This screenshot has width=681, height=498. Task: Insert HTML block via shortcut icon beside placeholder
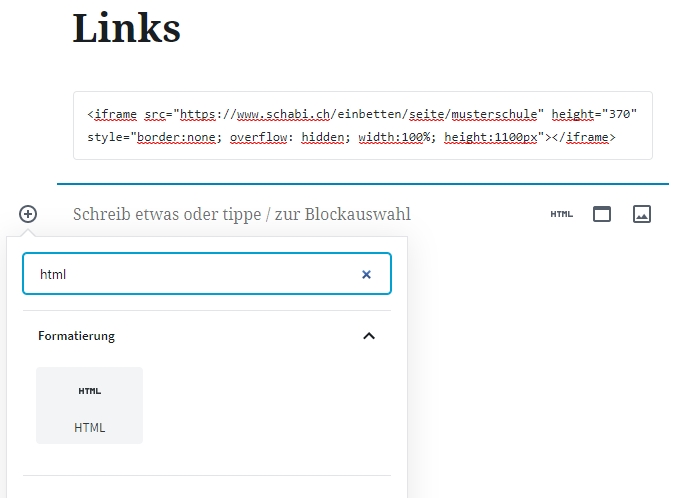pos(562,214)
